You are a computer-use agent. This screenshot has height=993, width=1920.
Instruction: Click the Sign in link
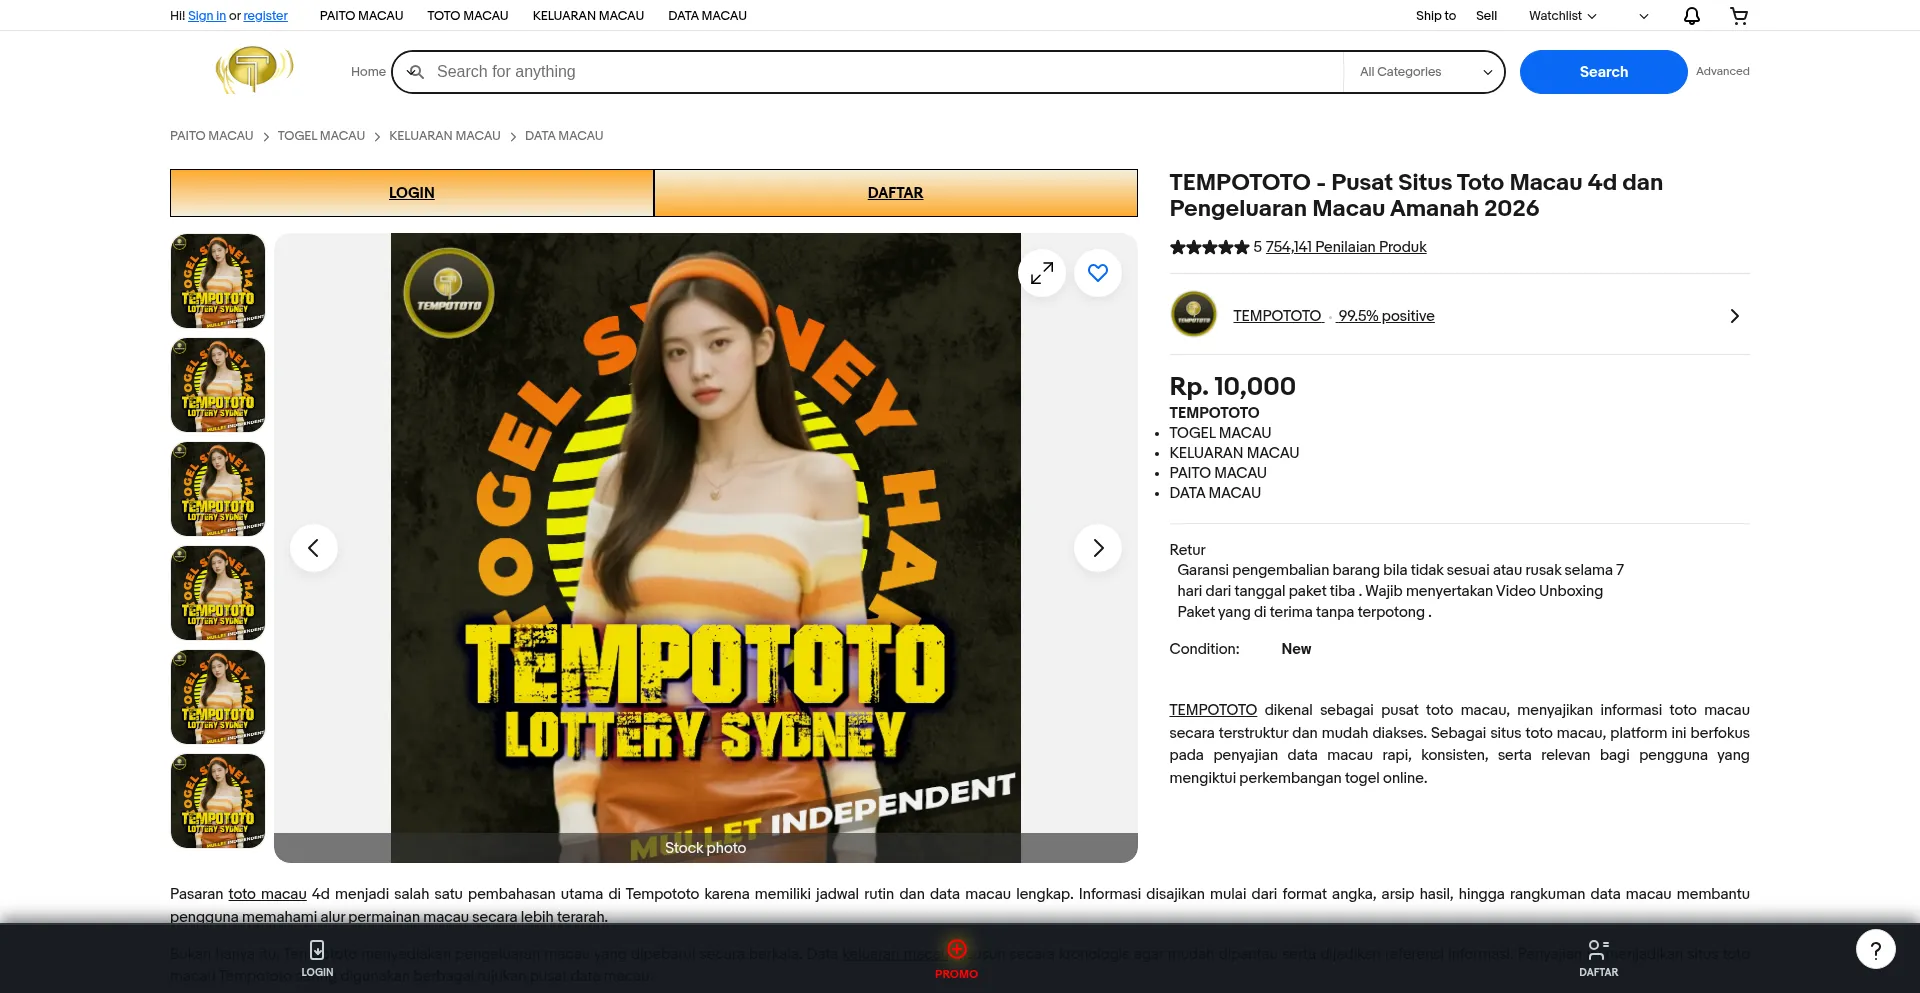207,16
